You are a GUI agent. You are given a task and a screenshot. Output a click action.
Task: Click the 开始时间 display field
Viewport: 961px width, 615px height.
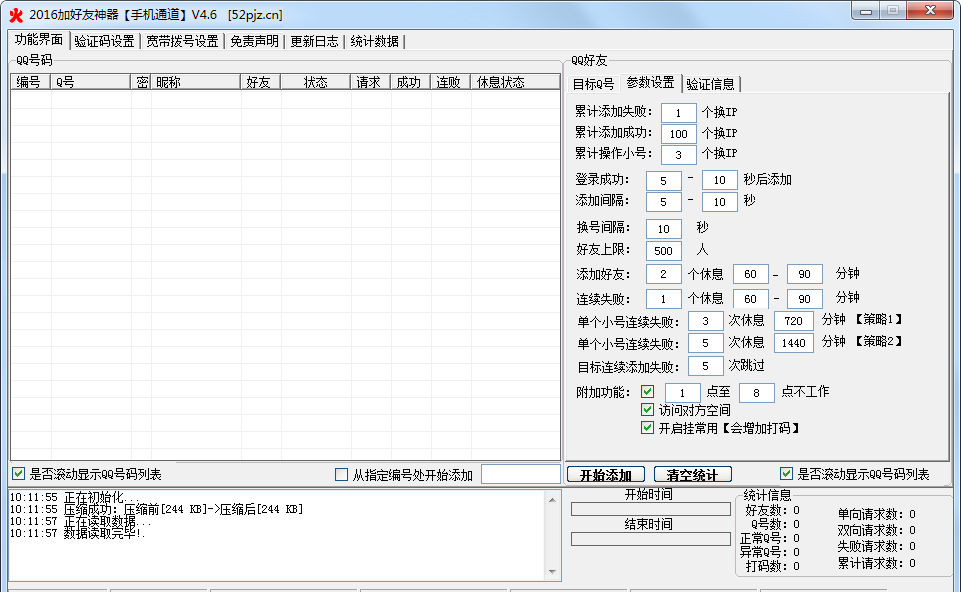point(651,509)
